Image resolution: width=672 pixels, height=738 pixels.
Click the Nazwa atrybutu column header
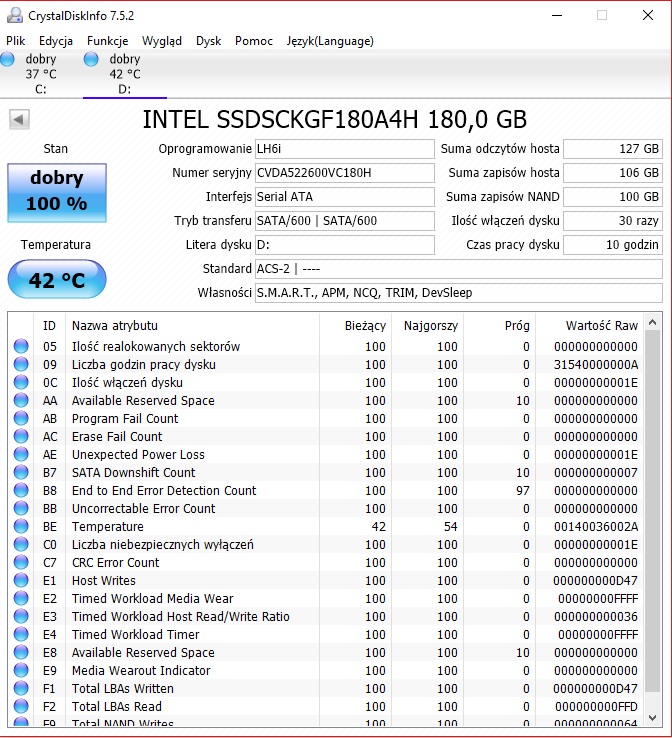pyautogui.click(x=192, y=326)
